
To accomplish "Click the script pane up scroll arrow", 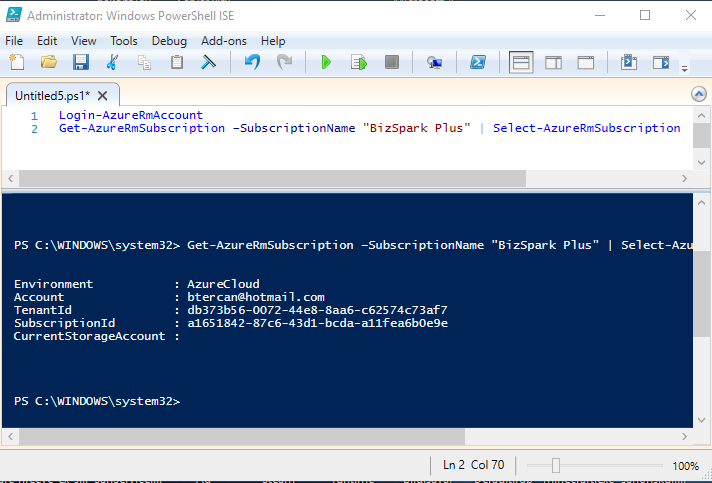I will click(701, 116).
